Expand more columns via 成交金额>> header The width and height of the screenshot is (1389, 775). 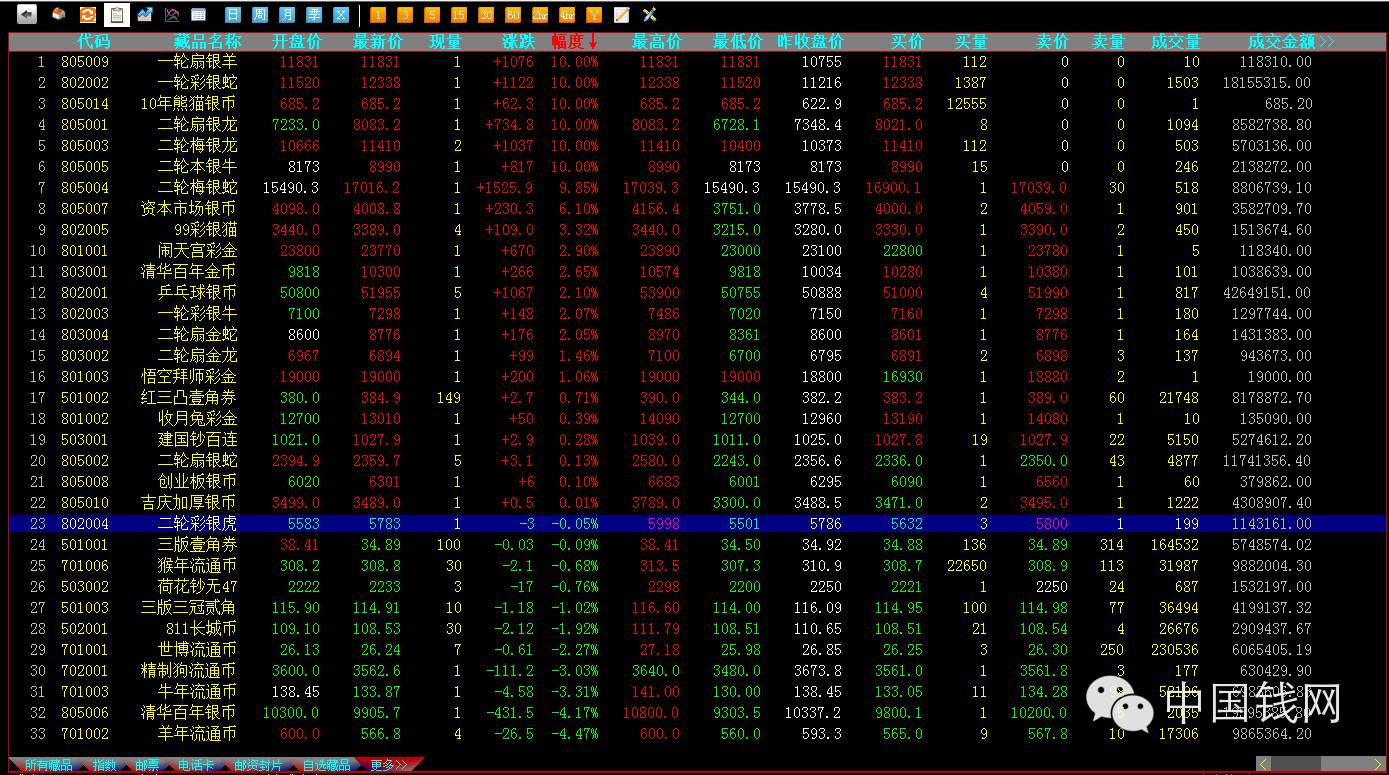click(x=1291, y=42)
